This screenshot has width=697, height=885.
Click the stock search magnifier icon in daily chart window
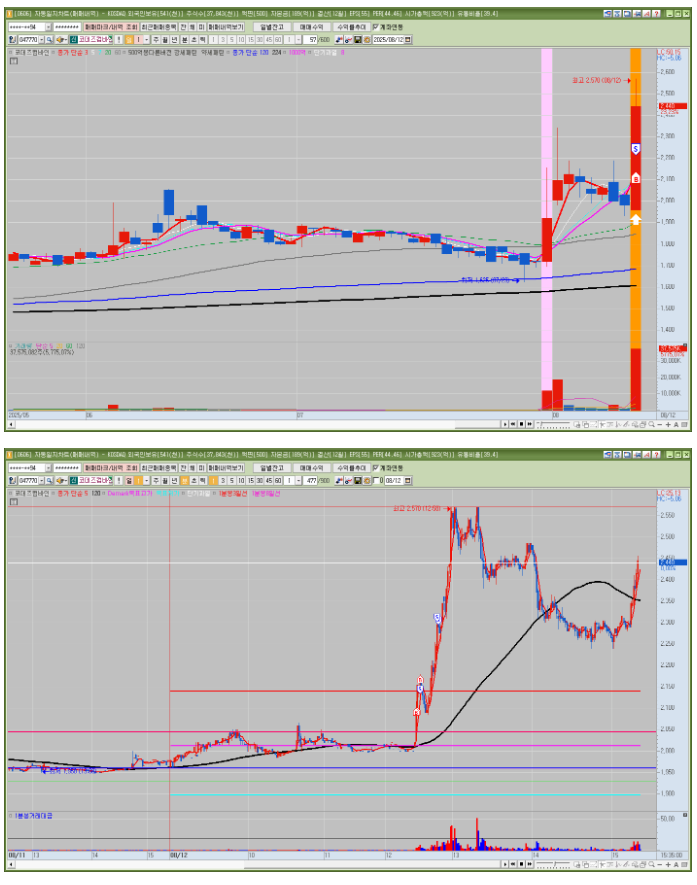[x=49, y=40]
